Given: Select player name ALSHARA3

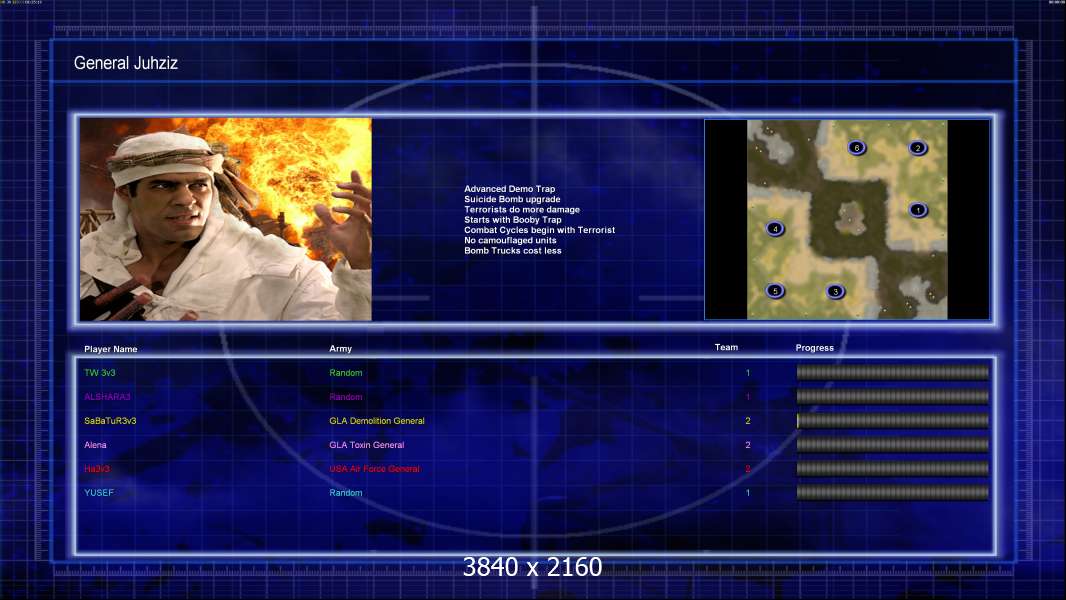Looking at the screenshot, I should (x=107, y=397).
